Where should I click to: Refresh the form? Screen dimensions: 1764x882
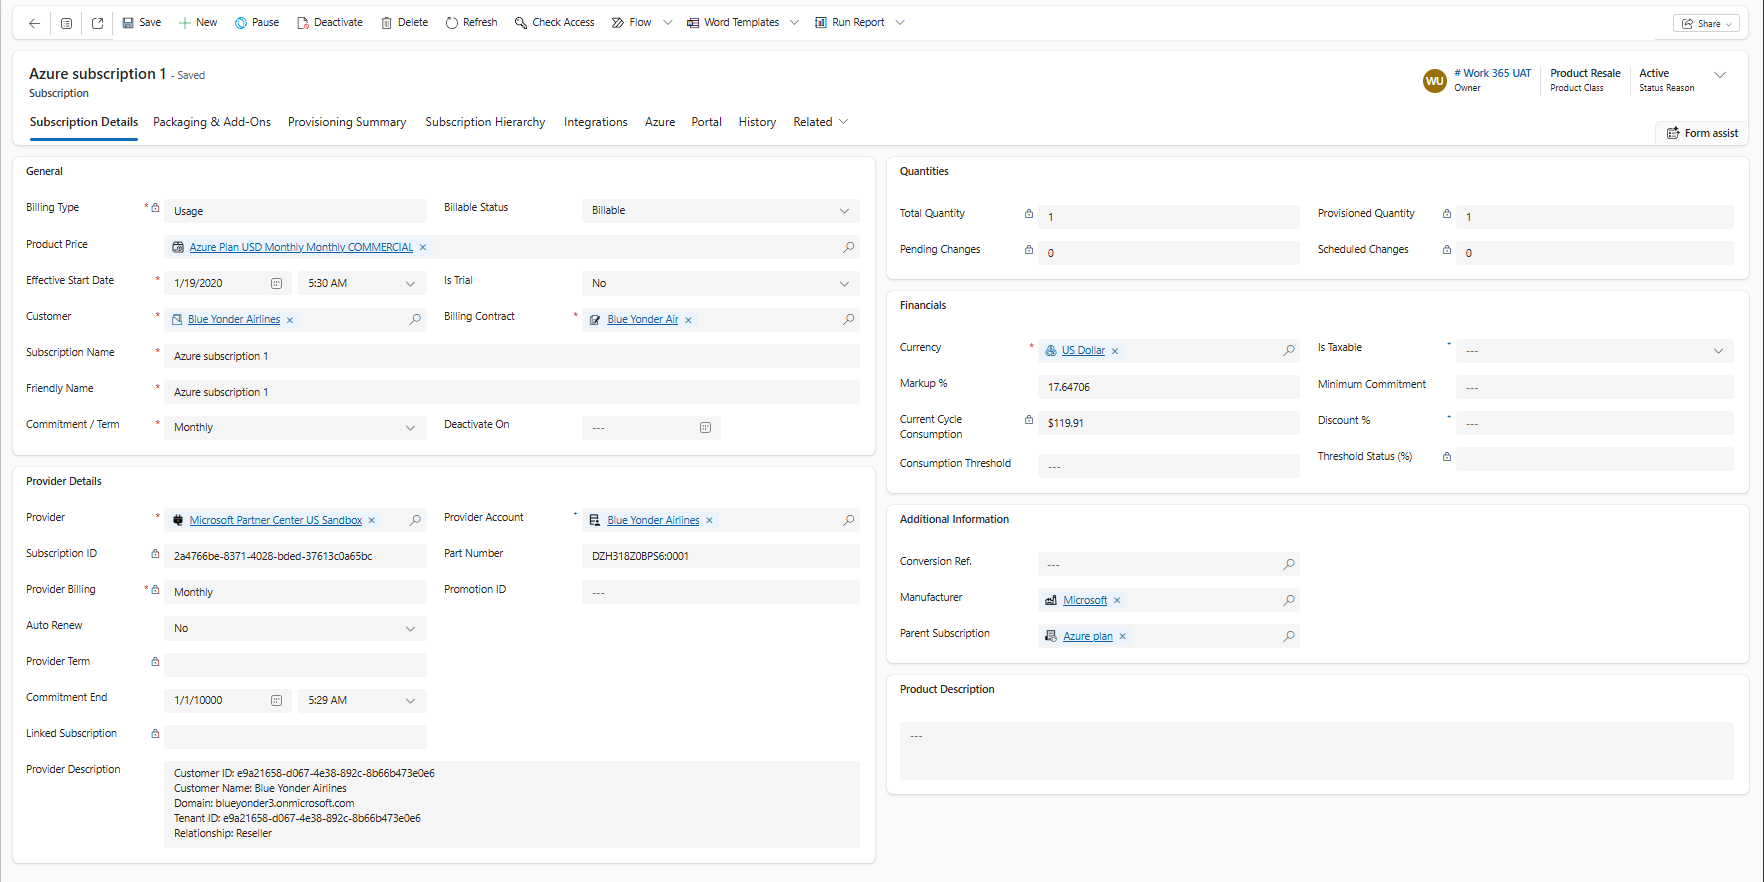pyautogui.click(x=471, y=23)
